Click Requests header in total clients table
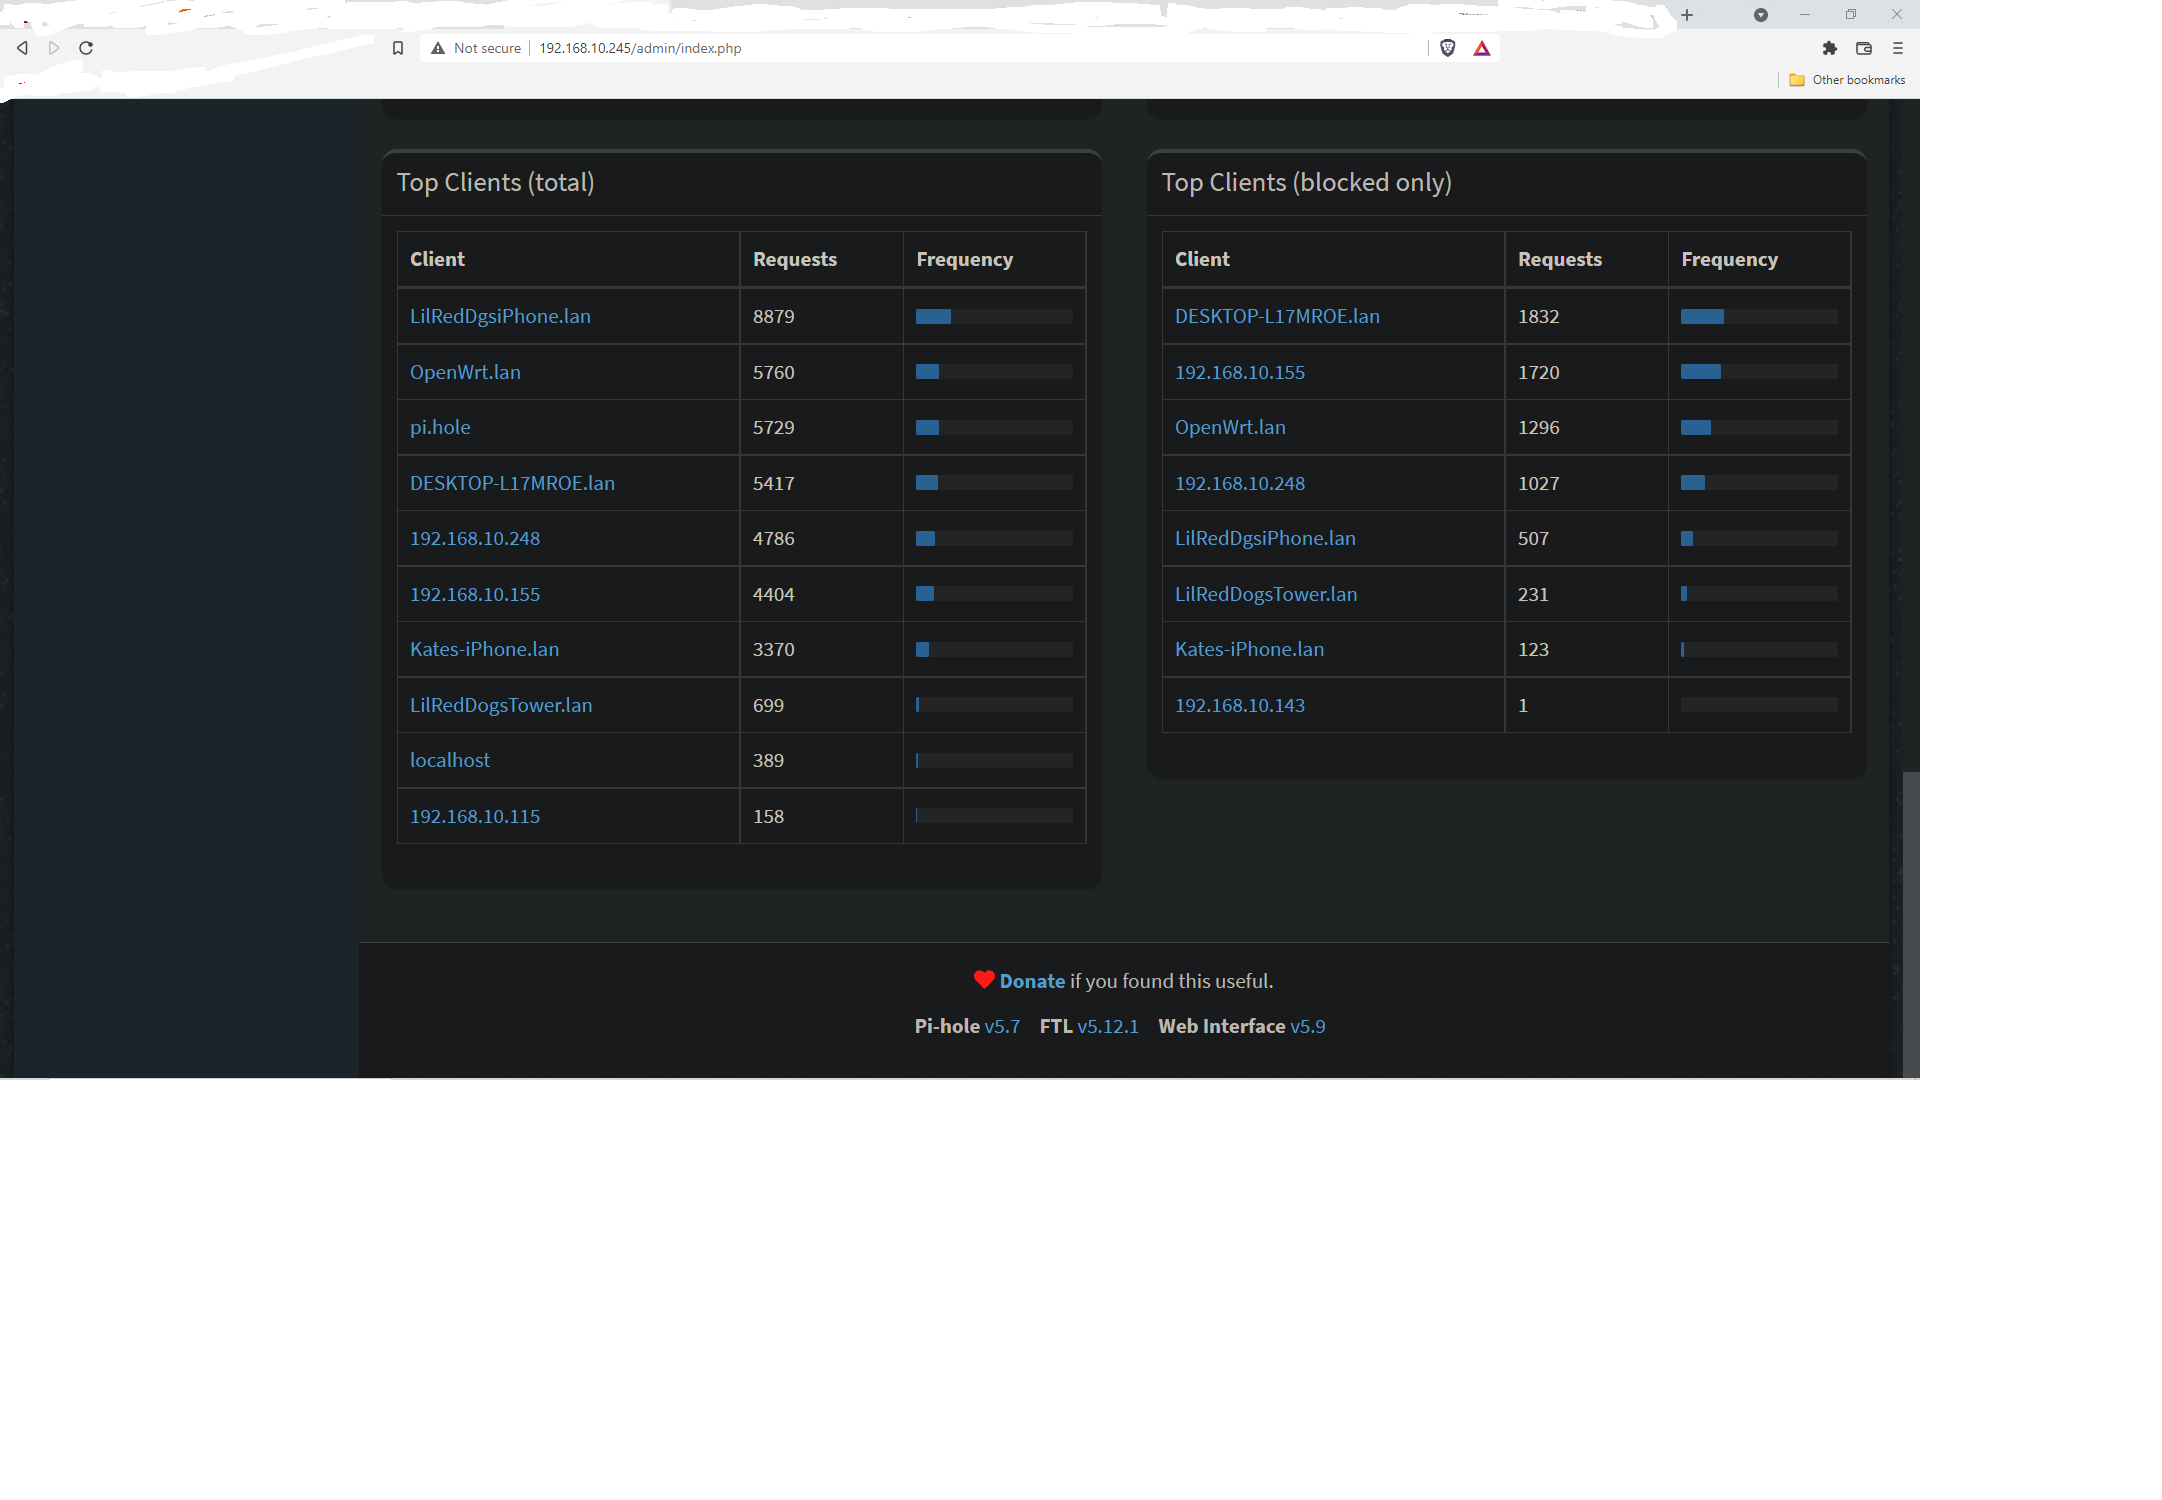2162x1500 pixels. pyautogui.click(x=795, y=259)
